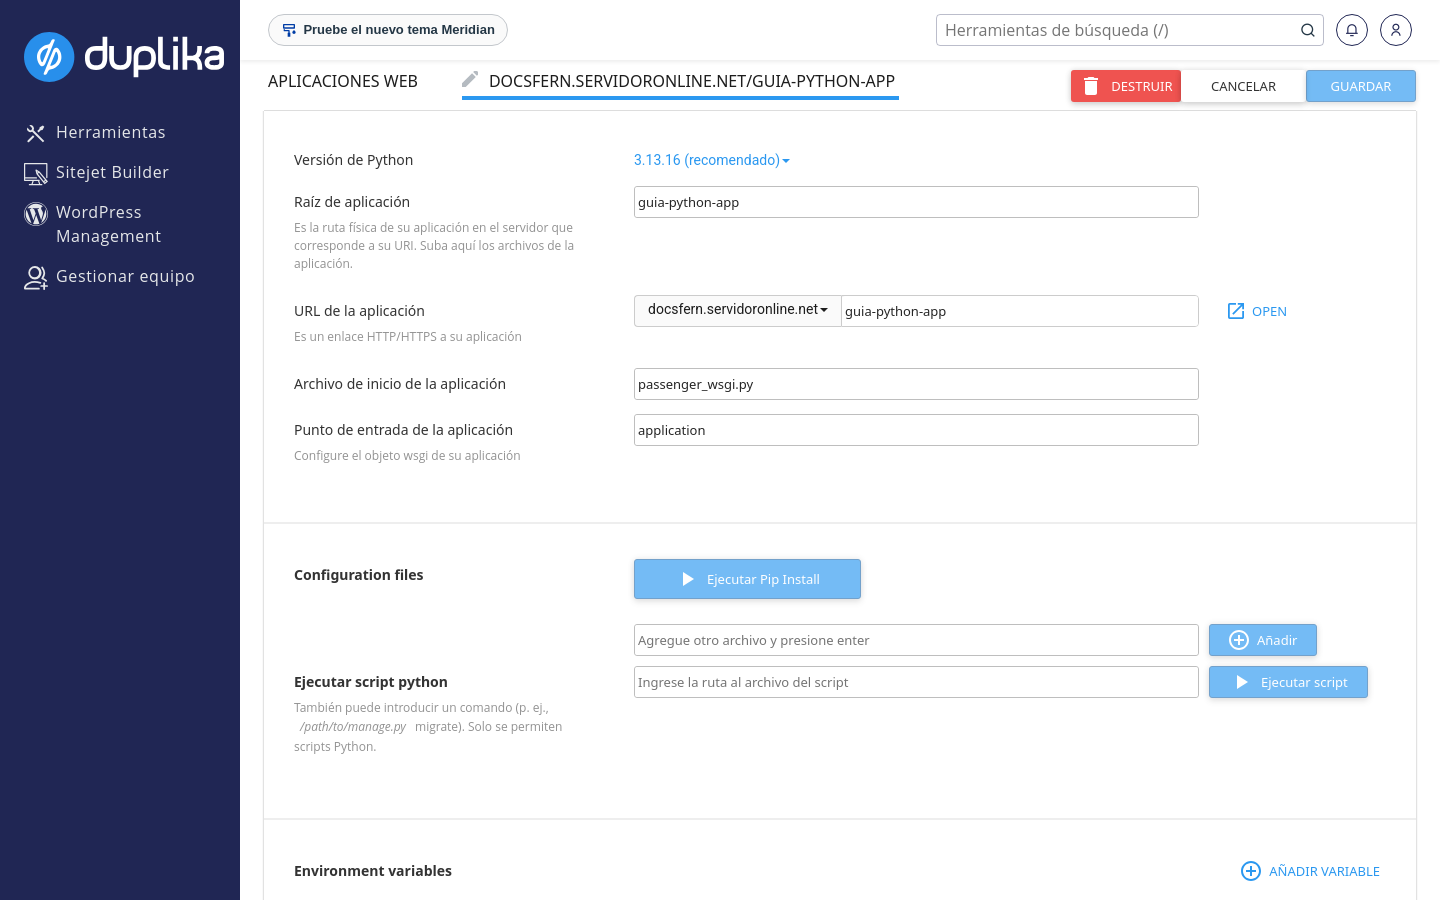Click the Ejecutar script button

click(x=1288, y=682)
